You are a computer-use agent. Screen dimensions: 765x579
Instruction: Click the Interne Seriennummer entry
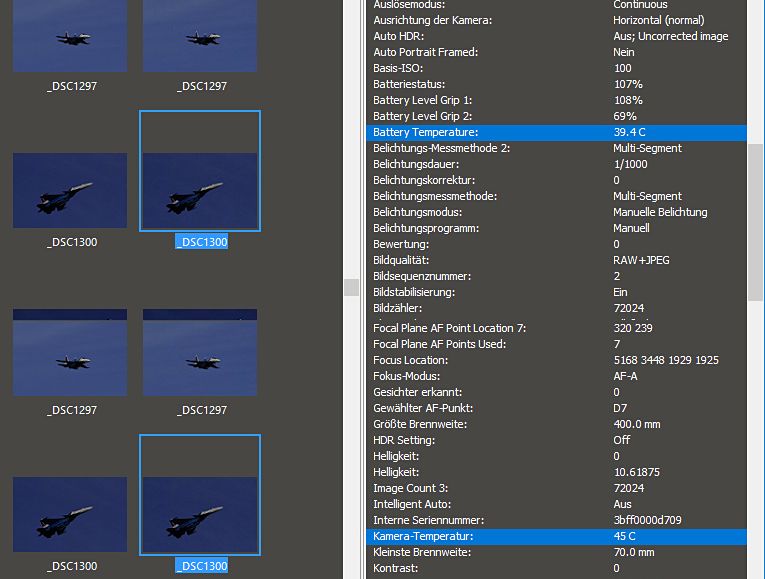pyautogui.click(x=556, y=520)
